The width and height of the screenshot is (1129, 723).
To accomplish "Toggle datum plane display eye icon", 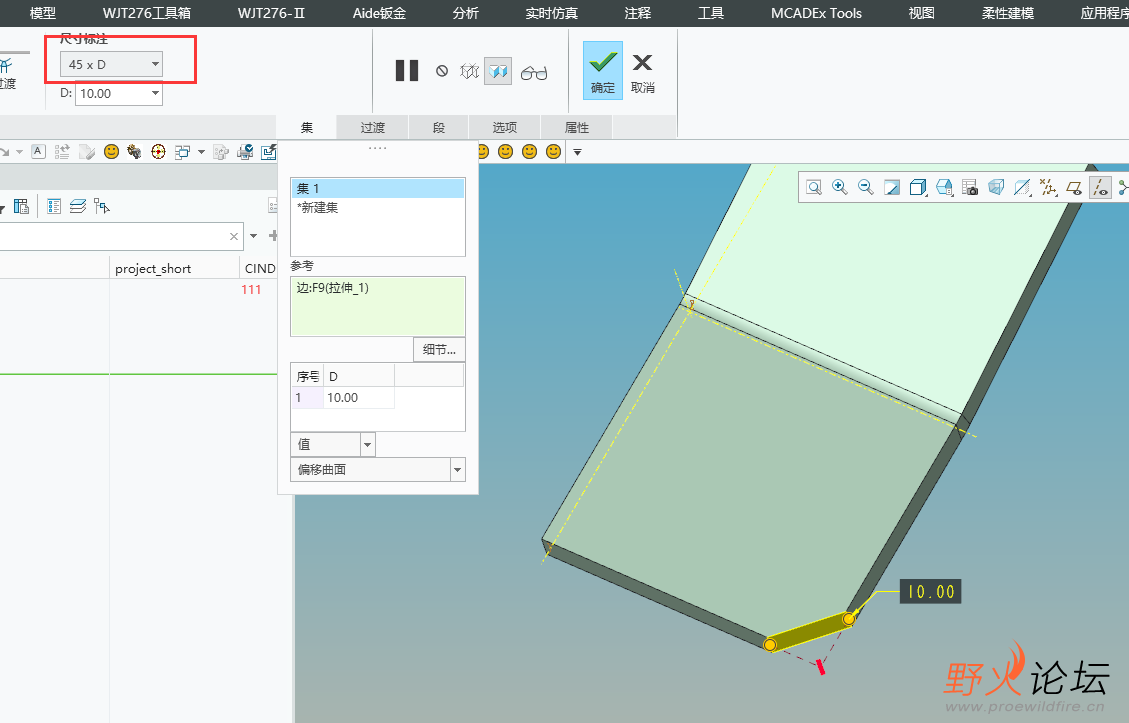I will coord(1074,188).
